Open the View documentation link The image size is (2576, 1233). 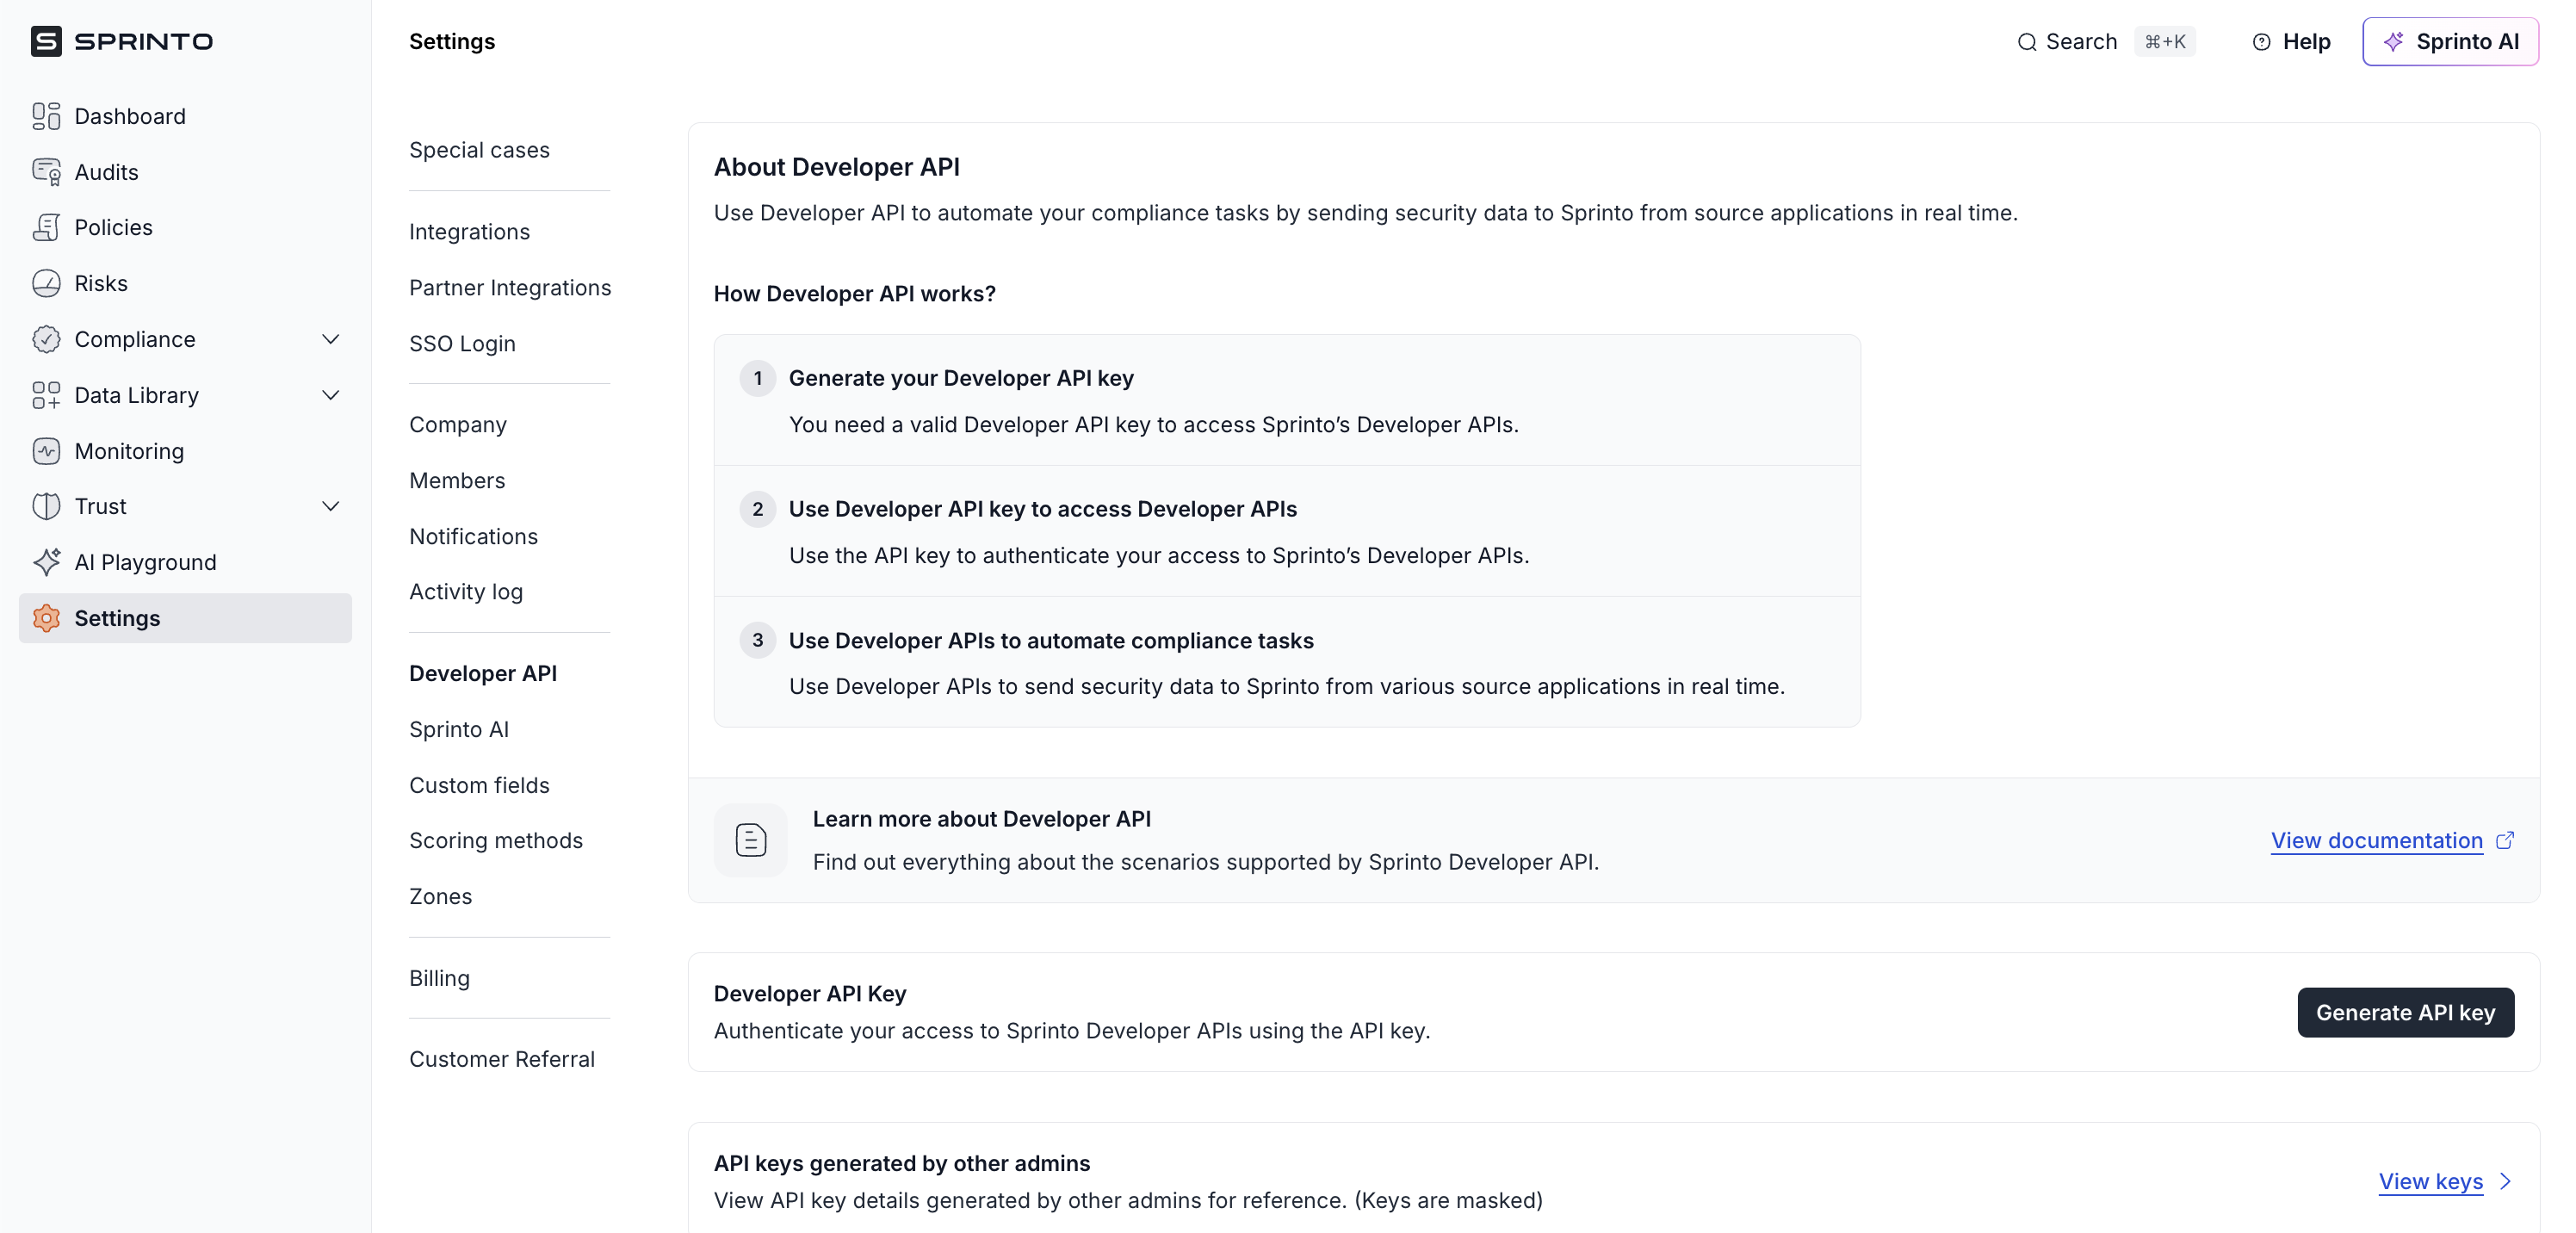[2376, 840]
